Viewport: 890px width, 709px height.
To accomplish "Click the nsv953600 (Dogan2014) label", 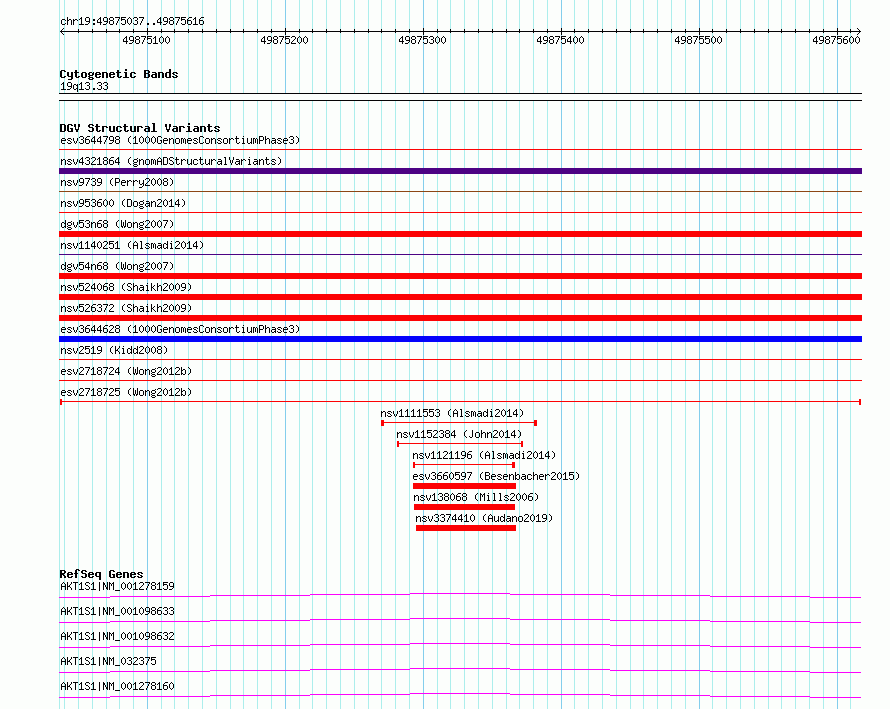I will tap(123, 203).
